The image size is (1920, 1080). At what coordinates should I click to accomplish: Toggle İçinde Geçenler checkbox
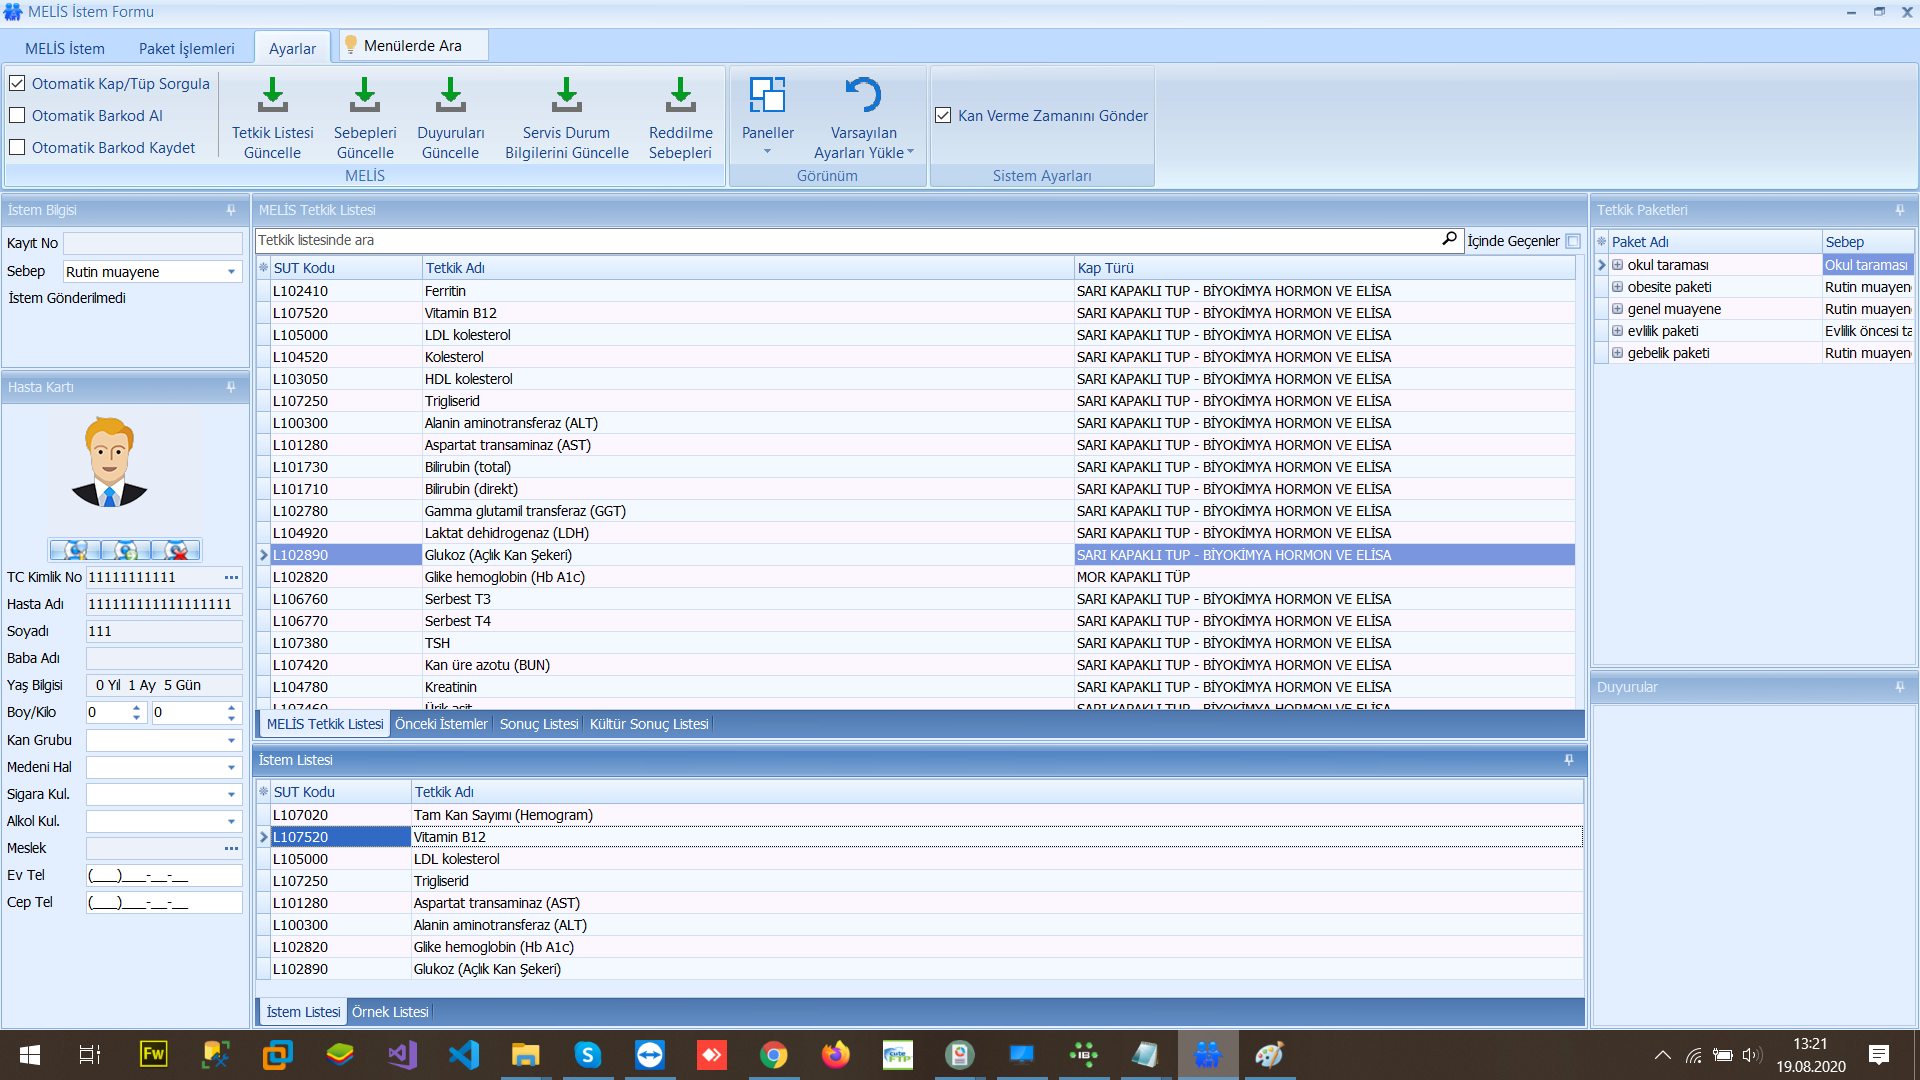(1573, 241)
